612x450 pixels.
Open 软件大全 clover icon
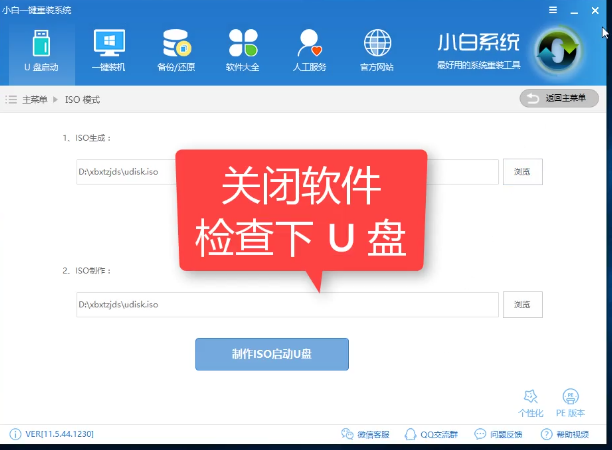[x=243, y=50]
